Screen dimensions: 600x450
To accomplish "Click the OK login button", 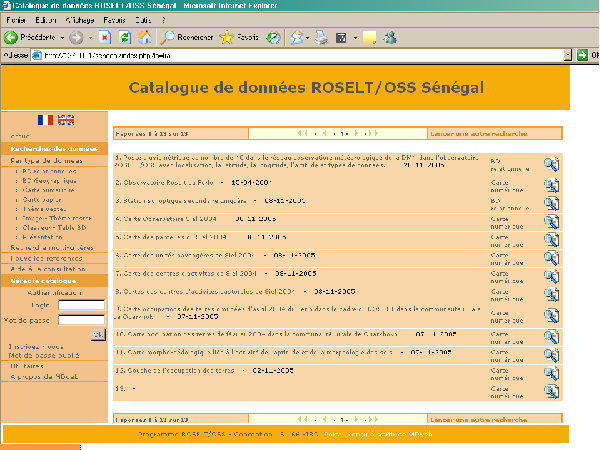I will pyautogui.click(x=98, y=335).
